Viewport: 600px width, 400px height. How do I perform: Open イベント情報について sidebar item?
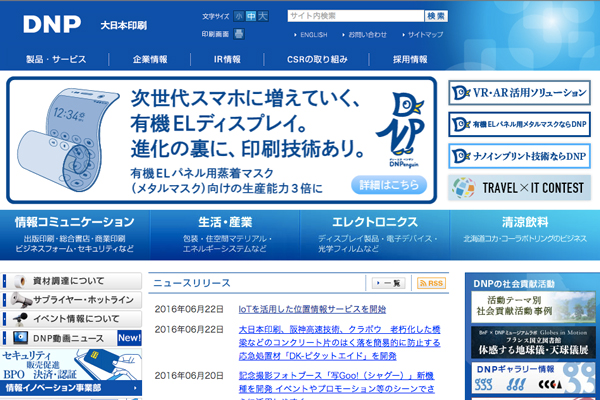72,318
